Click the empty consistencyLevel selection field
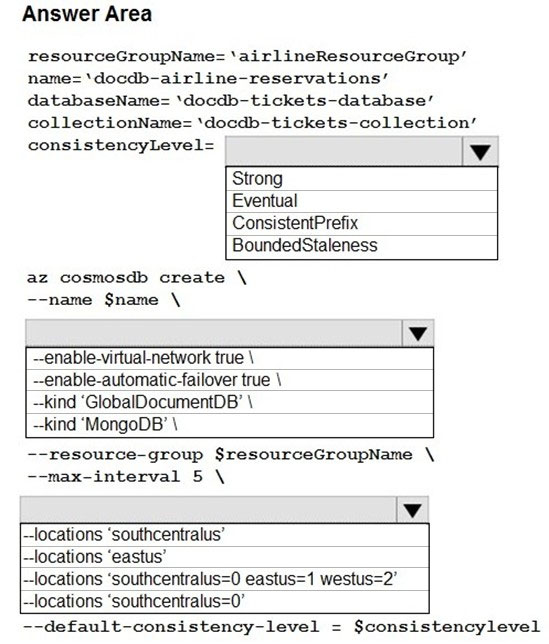Viewport: 549px width, 644px height. click(344, 152)
